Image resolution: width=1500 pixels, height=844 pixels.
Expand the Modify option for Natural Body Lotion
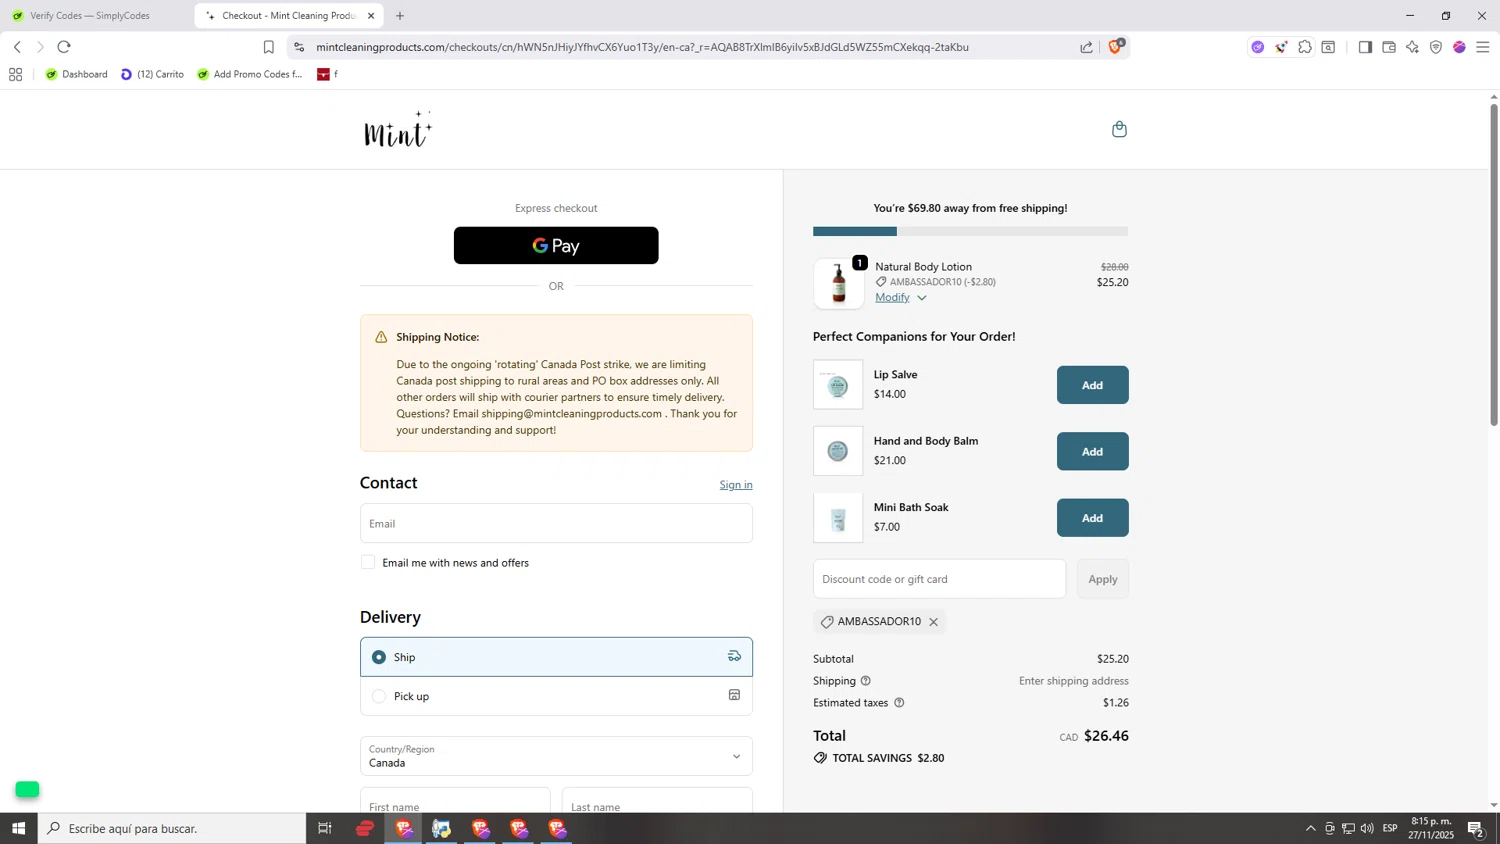pyautogui.click(x=901, y=297)
